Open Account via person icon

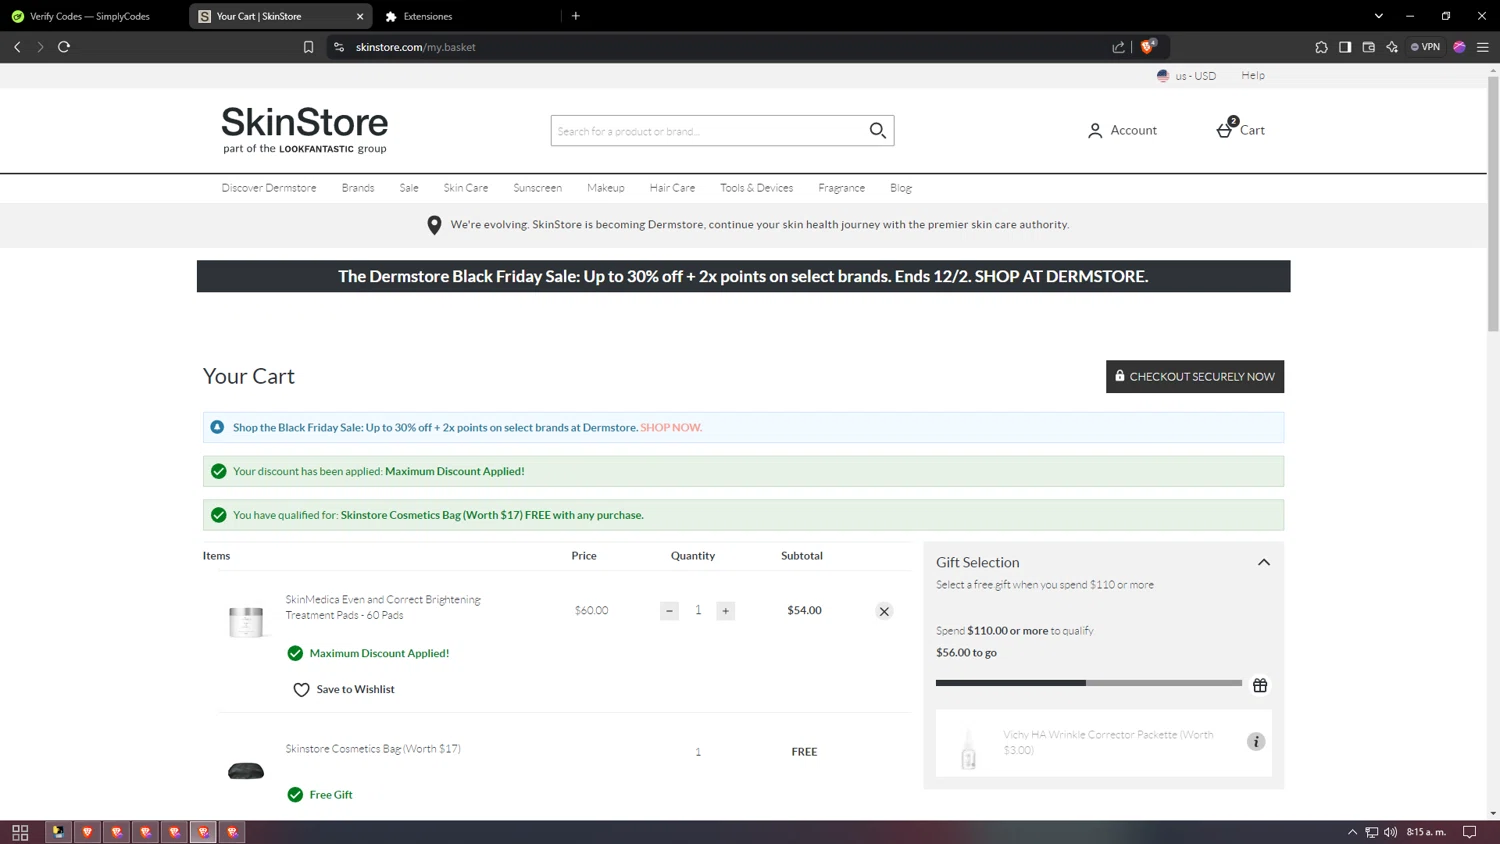[1095, 130]
